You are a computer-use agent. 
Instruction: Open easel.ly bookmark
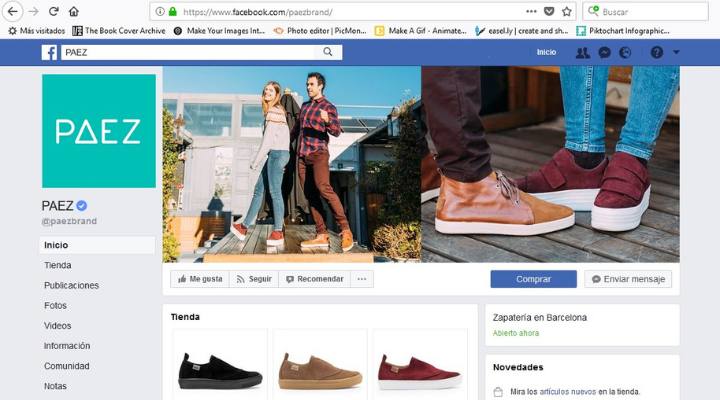522,31
